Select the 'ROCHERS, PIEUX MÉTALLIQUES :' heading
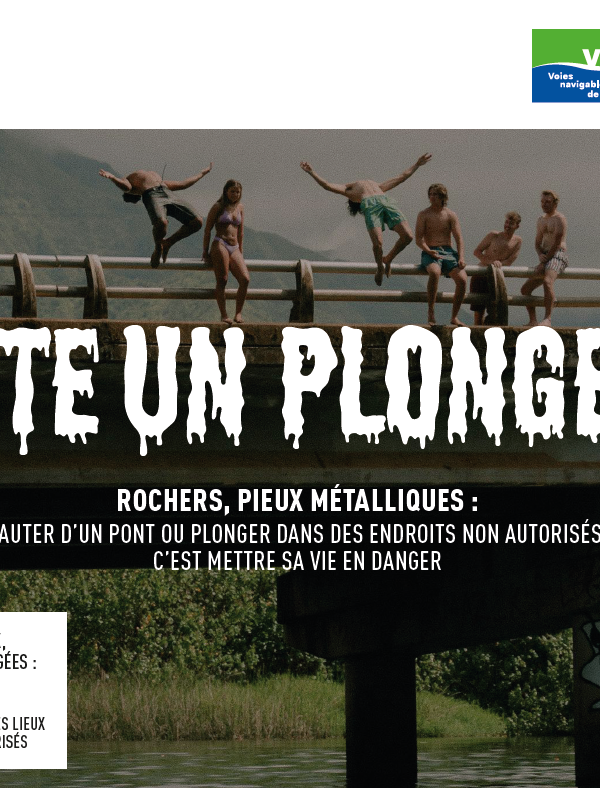This screenshot has width=600, height=792. [x=297, y=500]
